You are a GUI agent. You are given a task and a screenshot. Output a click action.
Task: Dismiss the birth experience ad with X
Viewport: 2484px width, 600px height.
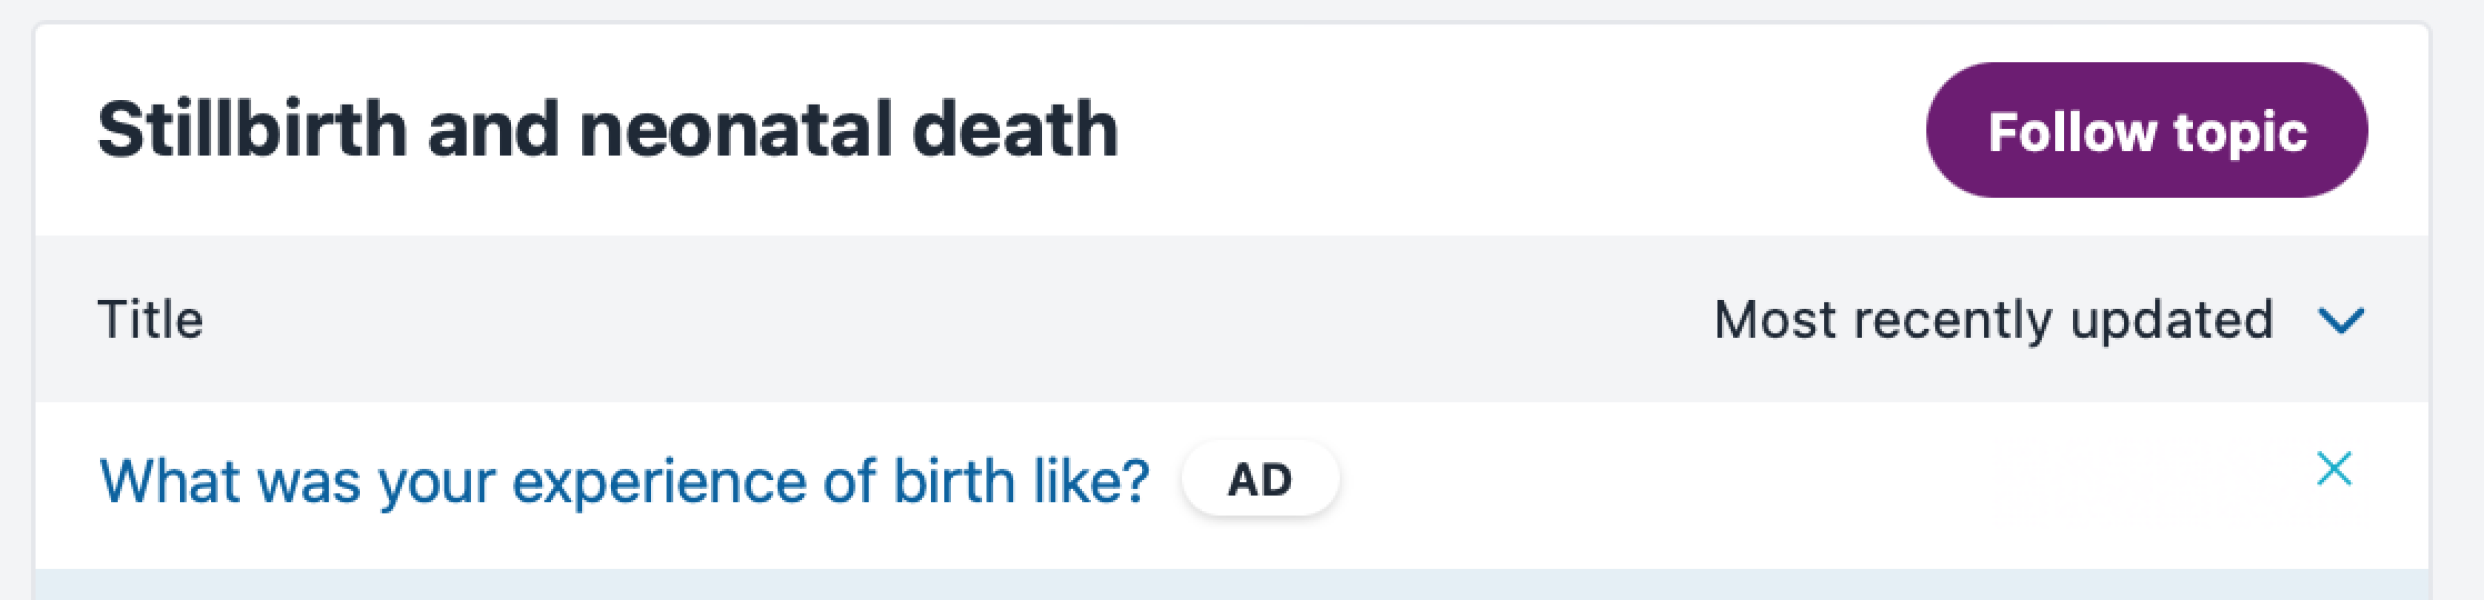2334,468
